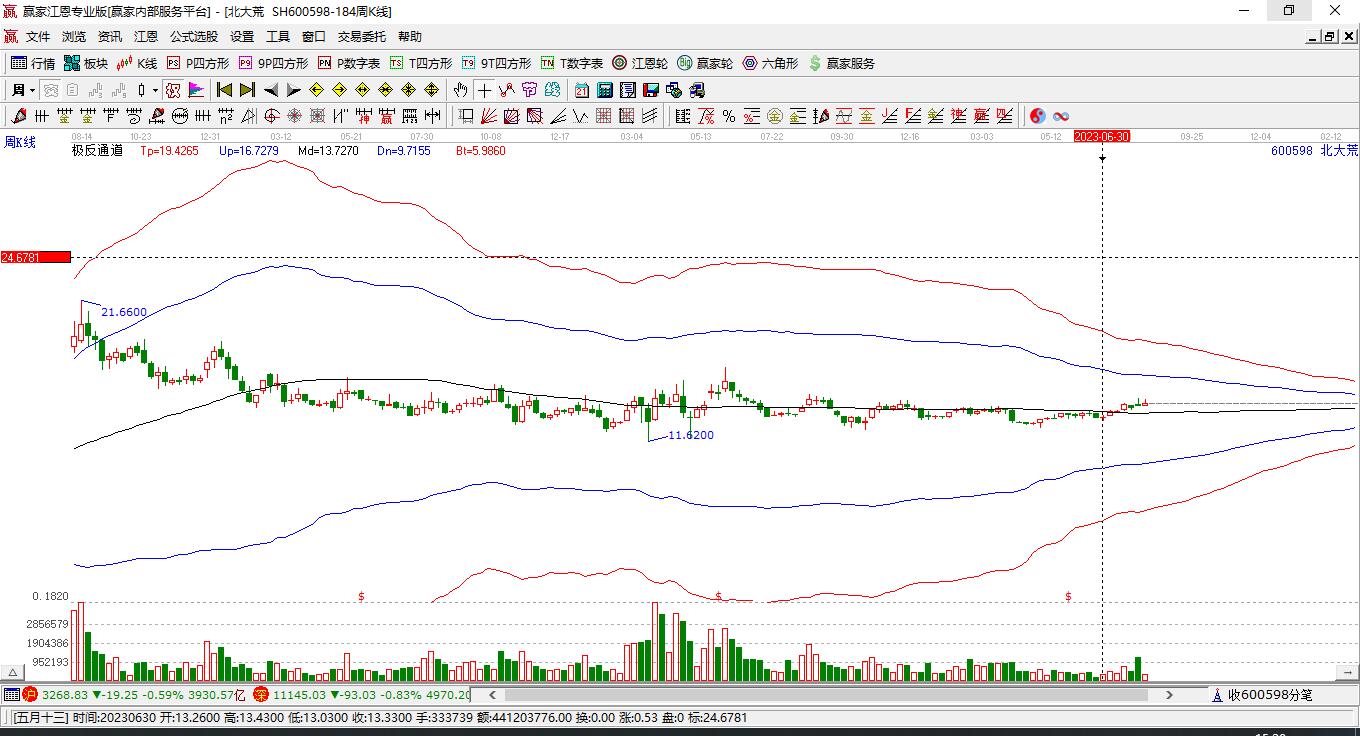Open the 江恩轮 Gann wheel
1360x736 pixels.
tap(640, 63)
